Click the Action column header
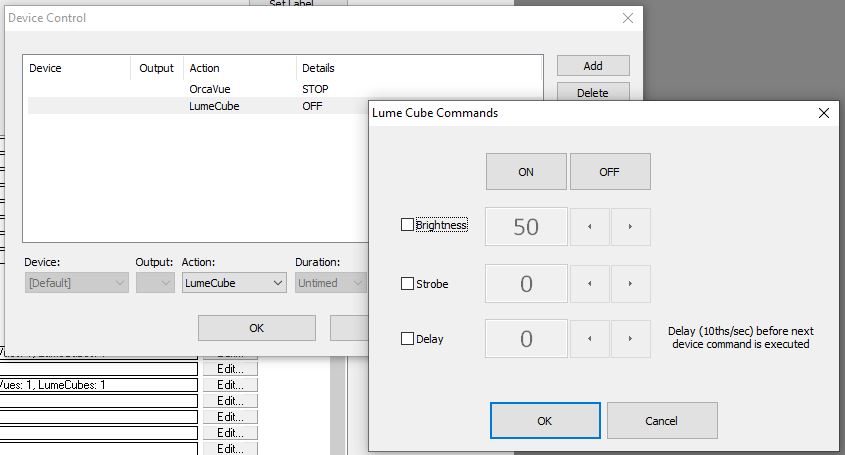The width and height of the screenshot is (845, 455). coord(239,68)
